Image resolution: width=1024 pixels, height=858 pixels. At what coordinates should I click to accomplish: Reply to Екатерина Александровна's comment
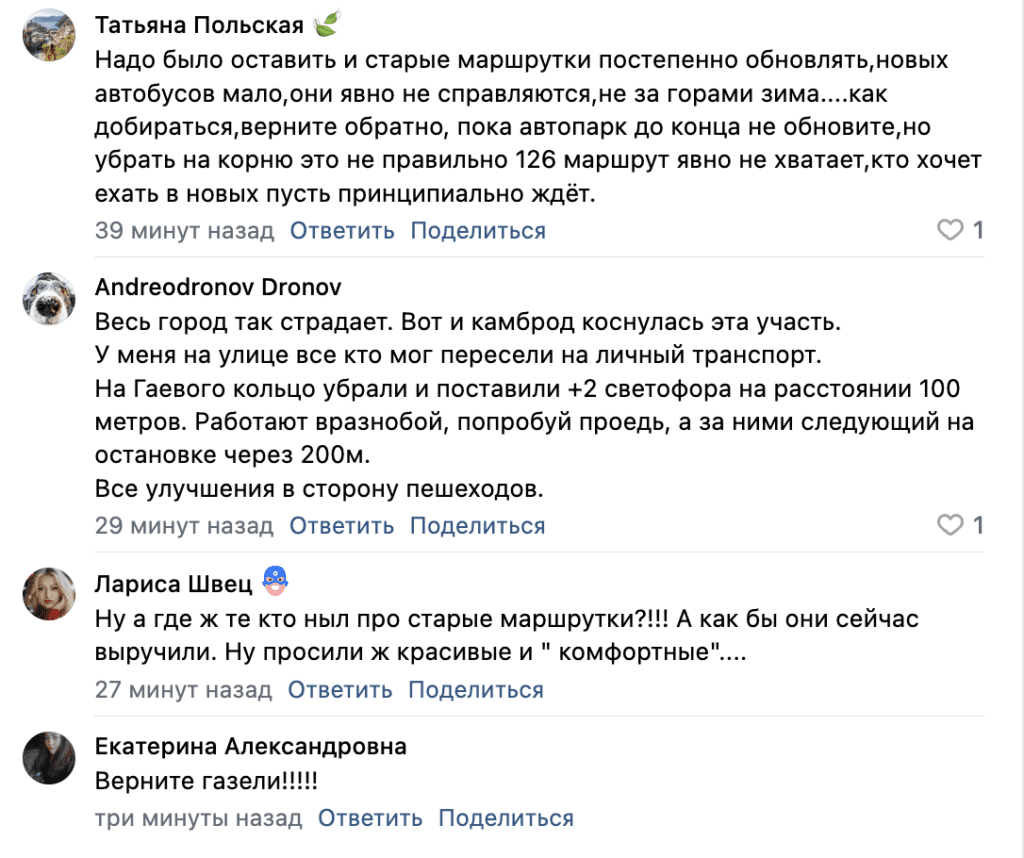(x=370, y=818)
